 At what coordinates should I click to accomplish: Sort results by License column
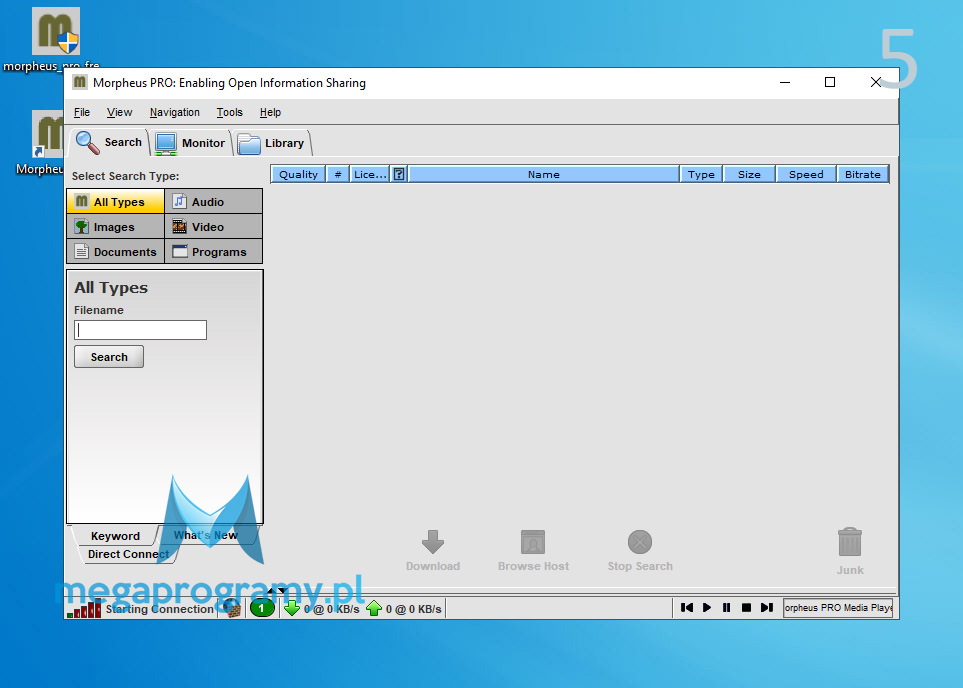370,174
